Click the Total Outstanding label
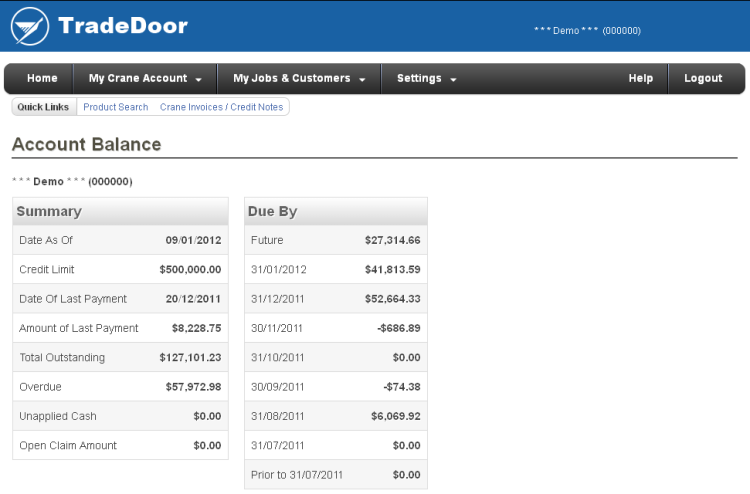 coord(62,358)
